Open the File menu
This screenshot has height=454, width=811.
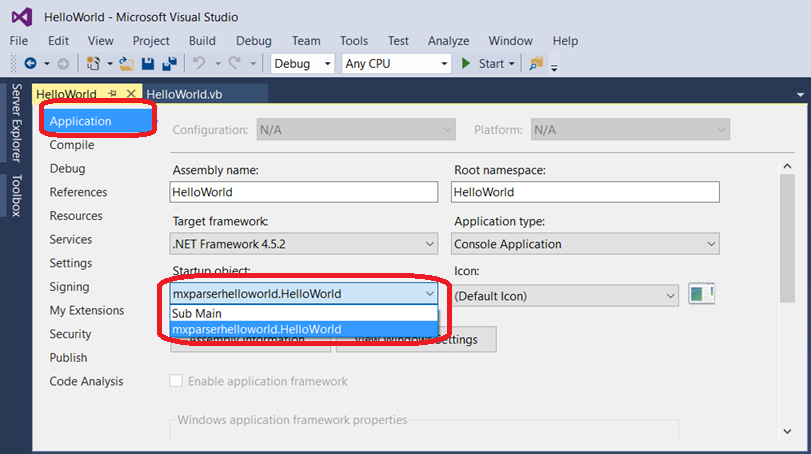pos(19,41)
